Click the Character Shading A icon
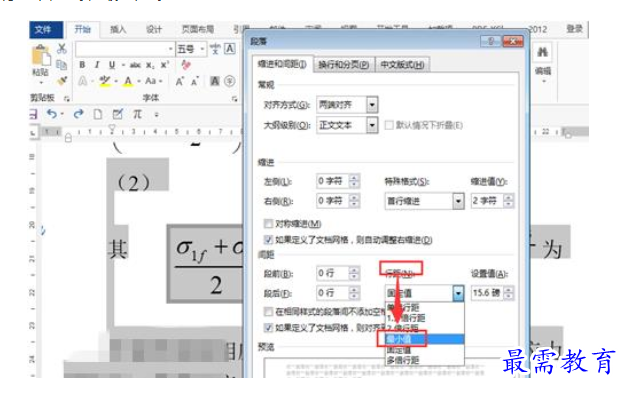Screen dimensions: 624x393 pyautogui.click(x=215, y=81)
